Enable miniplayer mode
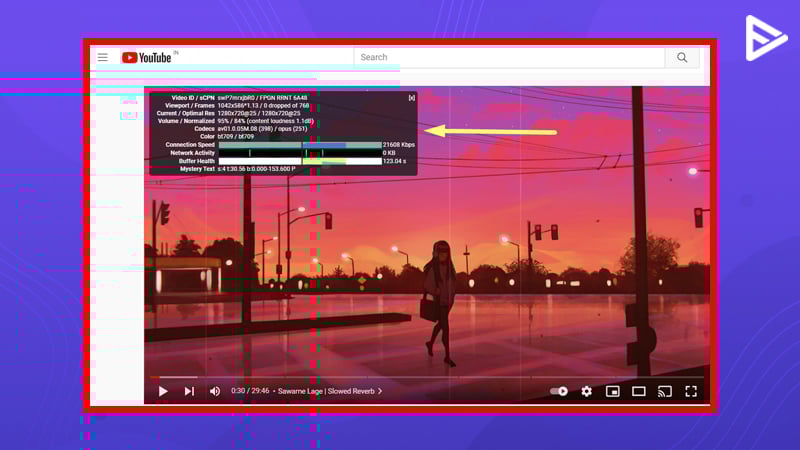 pyautogui.click(x=613, y=391)
